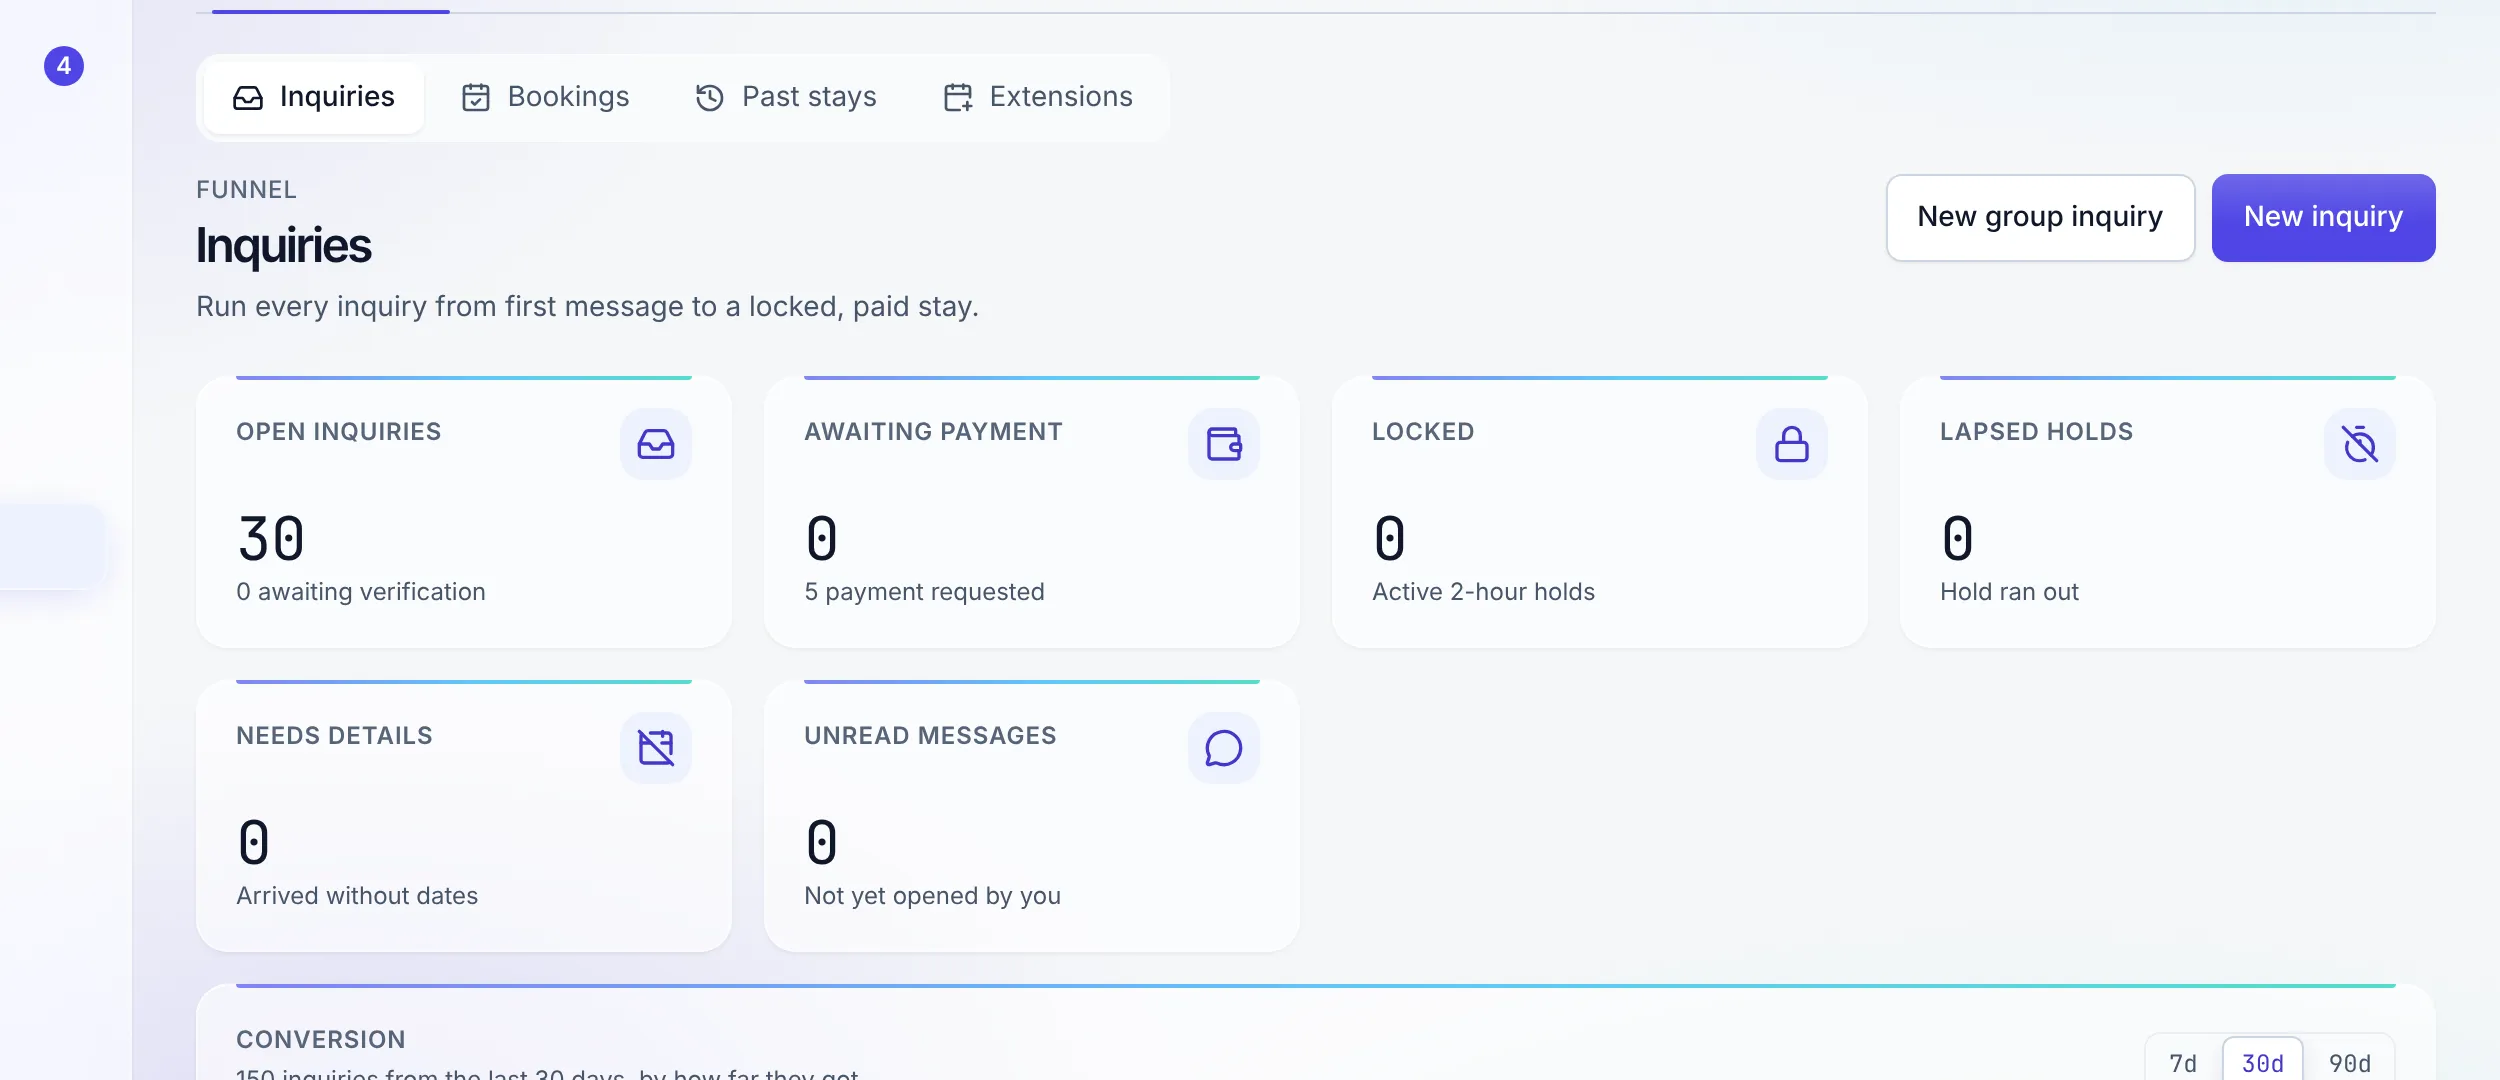The height and width of the screenshot is (1080, 2500).
Task: Click the timer-off icon in Lapsed Holds card
Action: (x=2360, y=444)
